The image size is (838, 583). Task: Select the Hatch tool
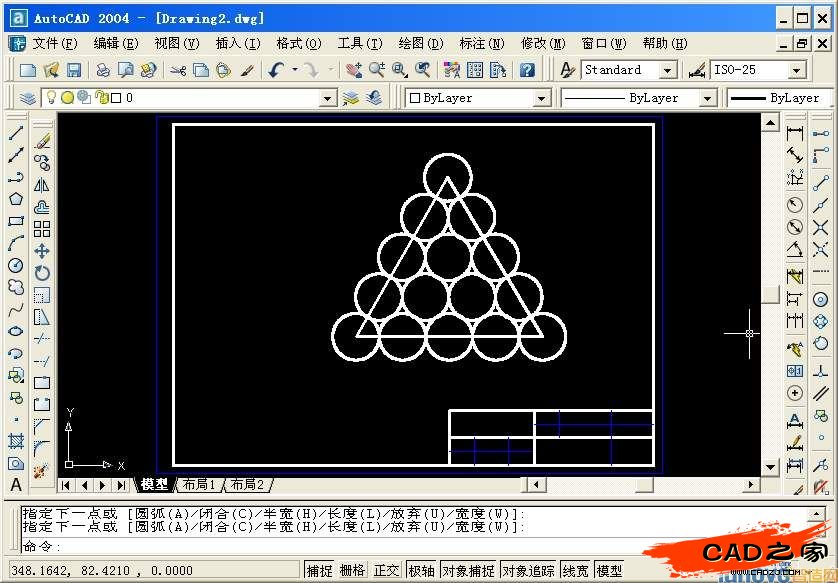click(x=15, y=441)
